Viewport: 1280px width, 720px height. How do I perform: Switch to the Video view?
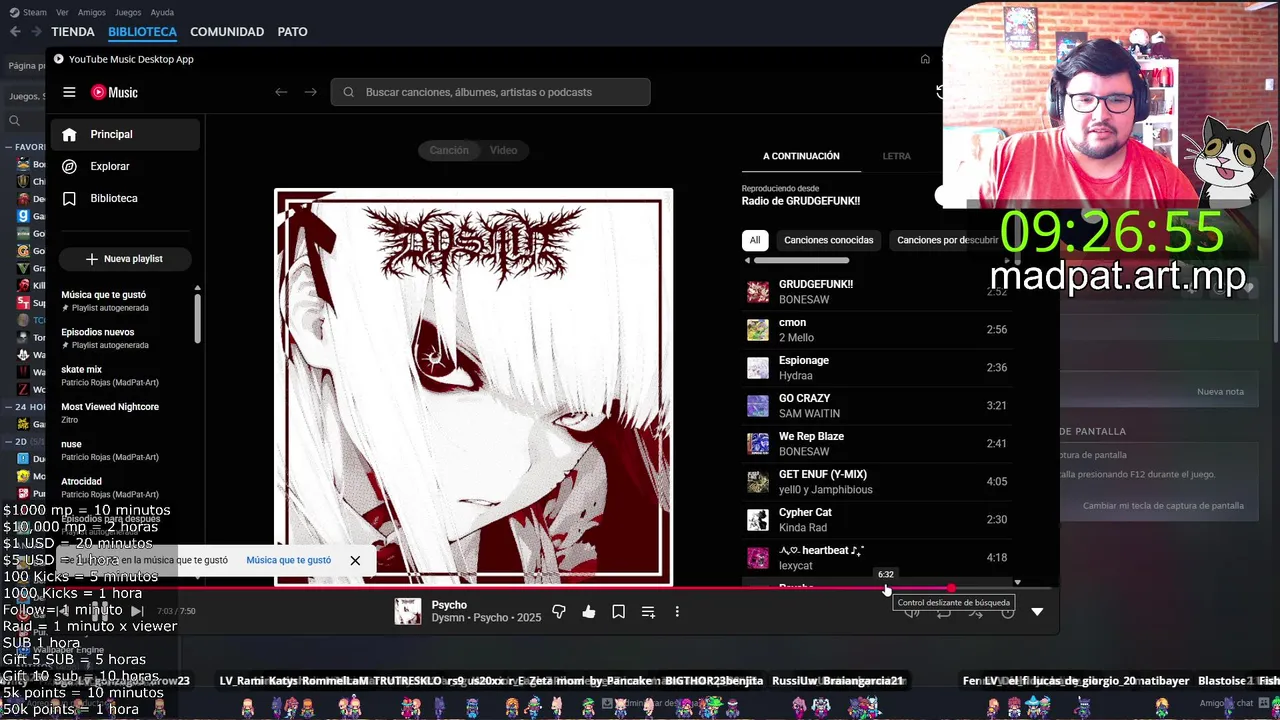[x=503, y=150]
